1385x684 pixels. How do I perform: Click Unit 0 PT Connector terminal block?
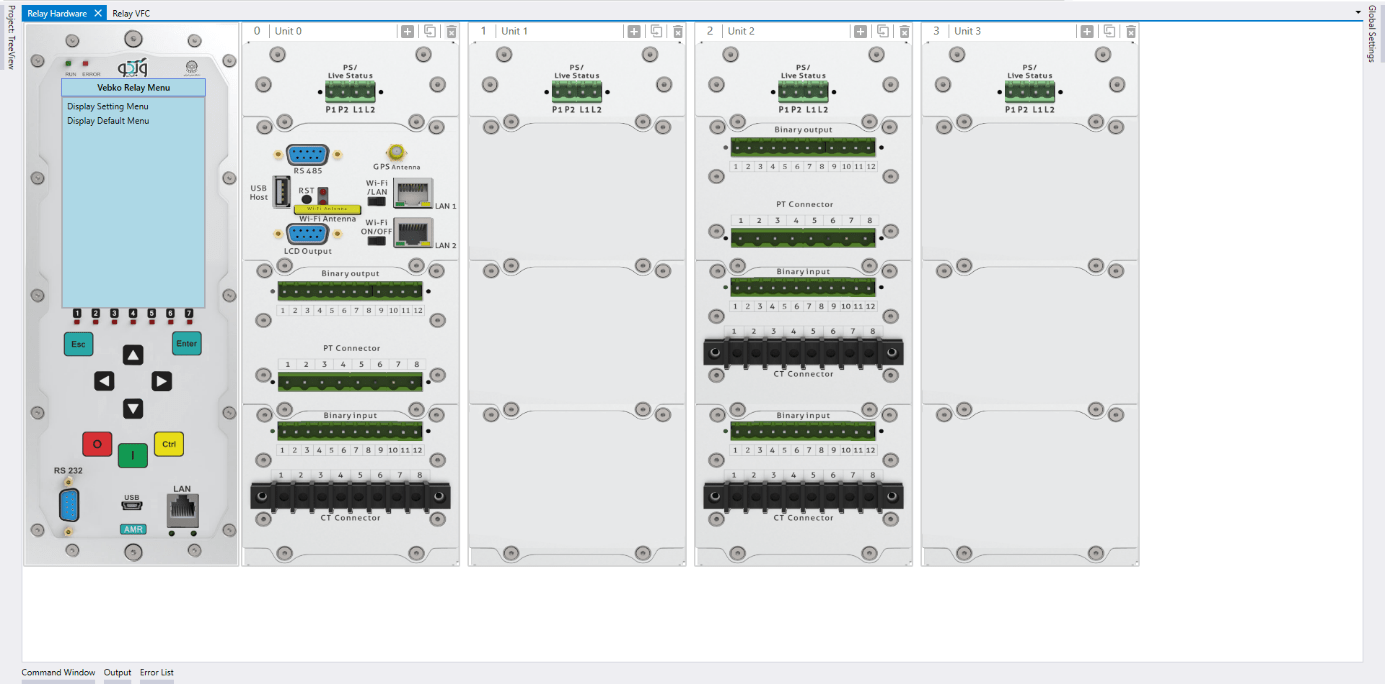click(x=351, y=381)
